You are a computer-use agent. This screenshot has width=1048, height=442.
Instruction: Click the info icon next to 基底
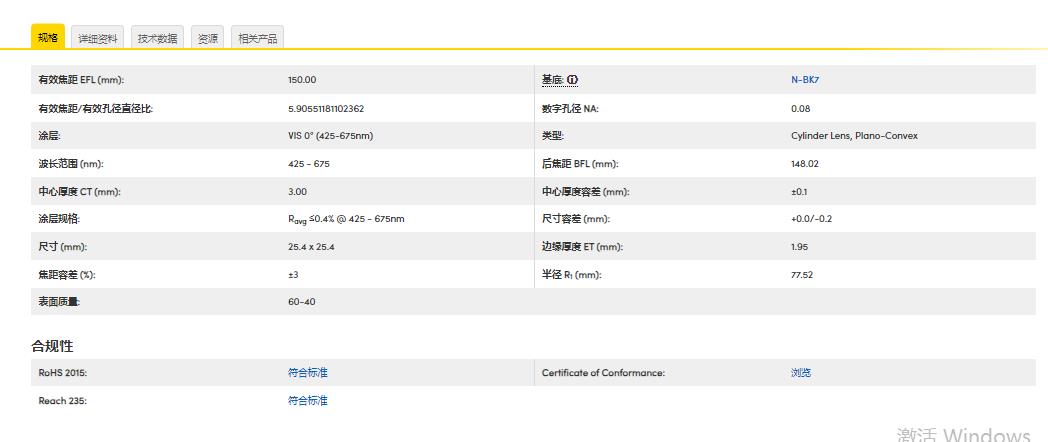573,80
